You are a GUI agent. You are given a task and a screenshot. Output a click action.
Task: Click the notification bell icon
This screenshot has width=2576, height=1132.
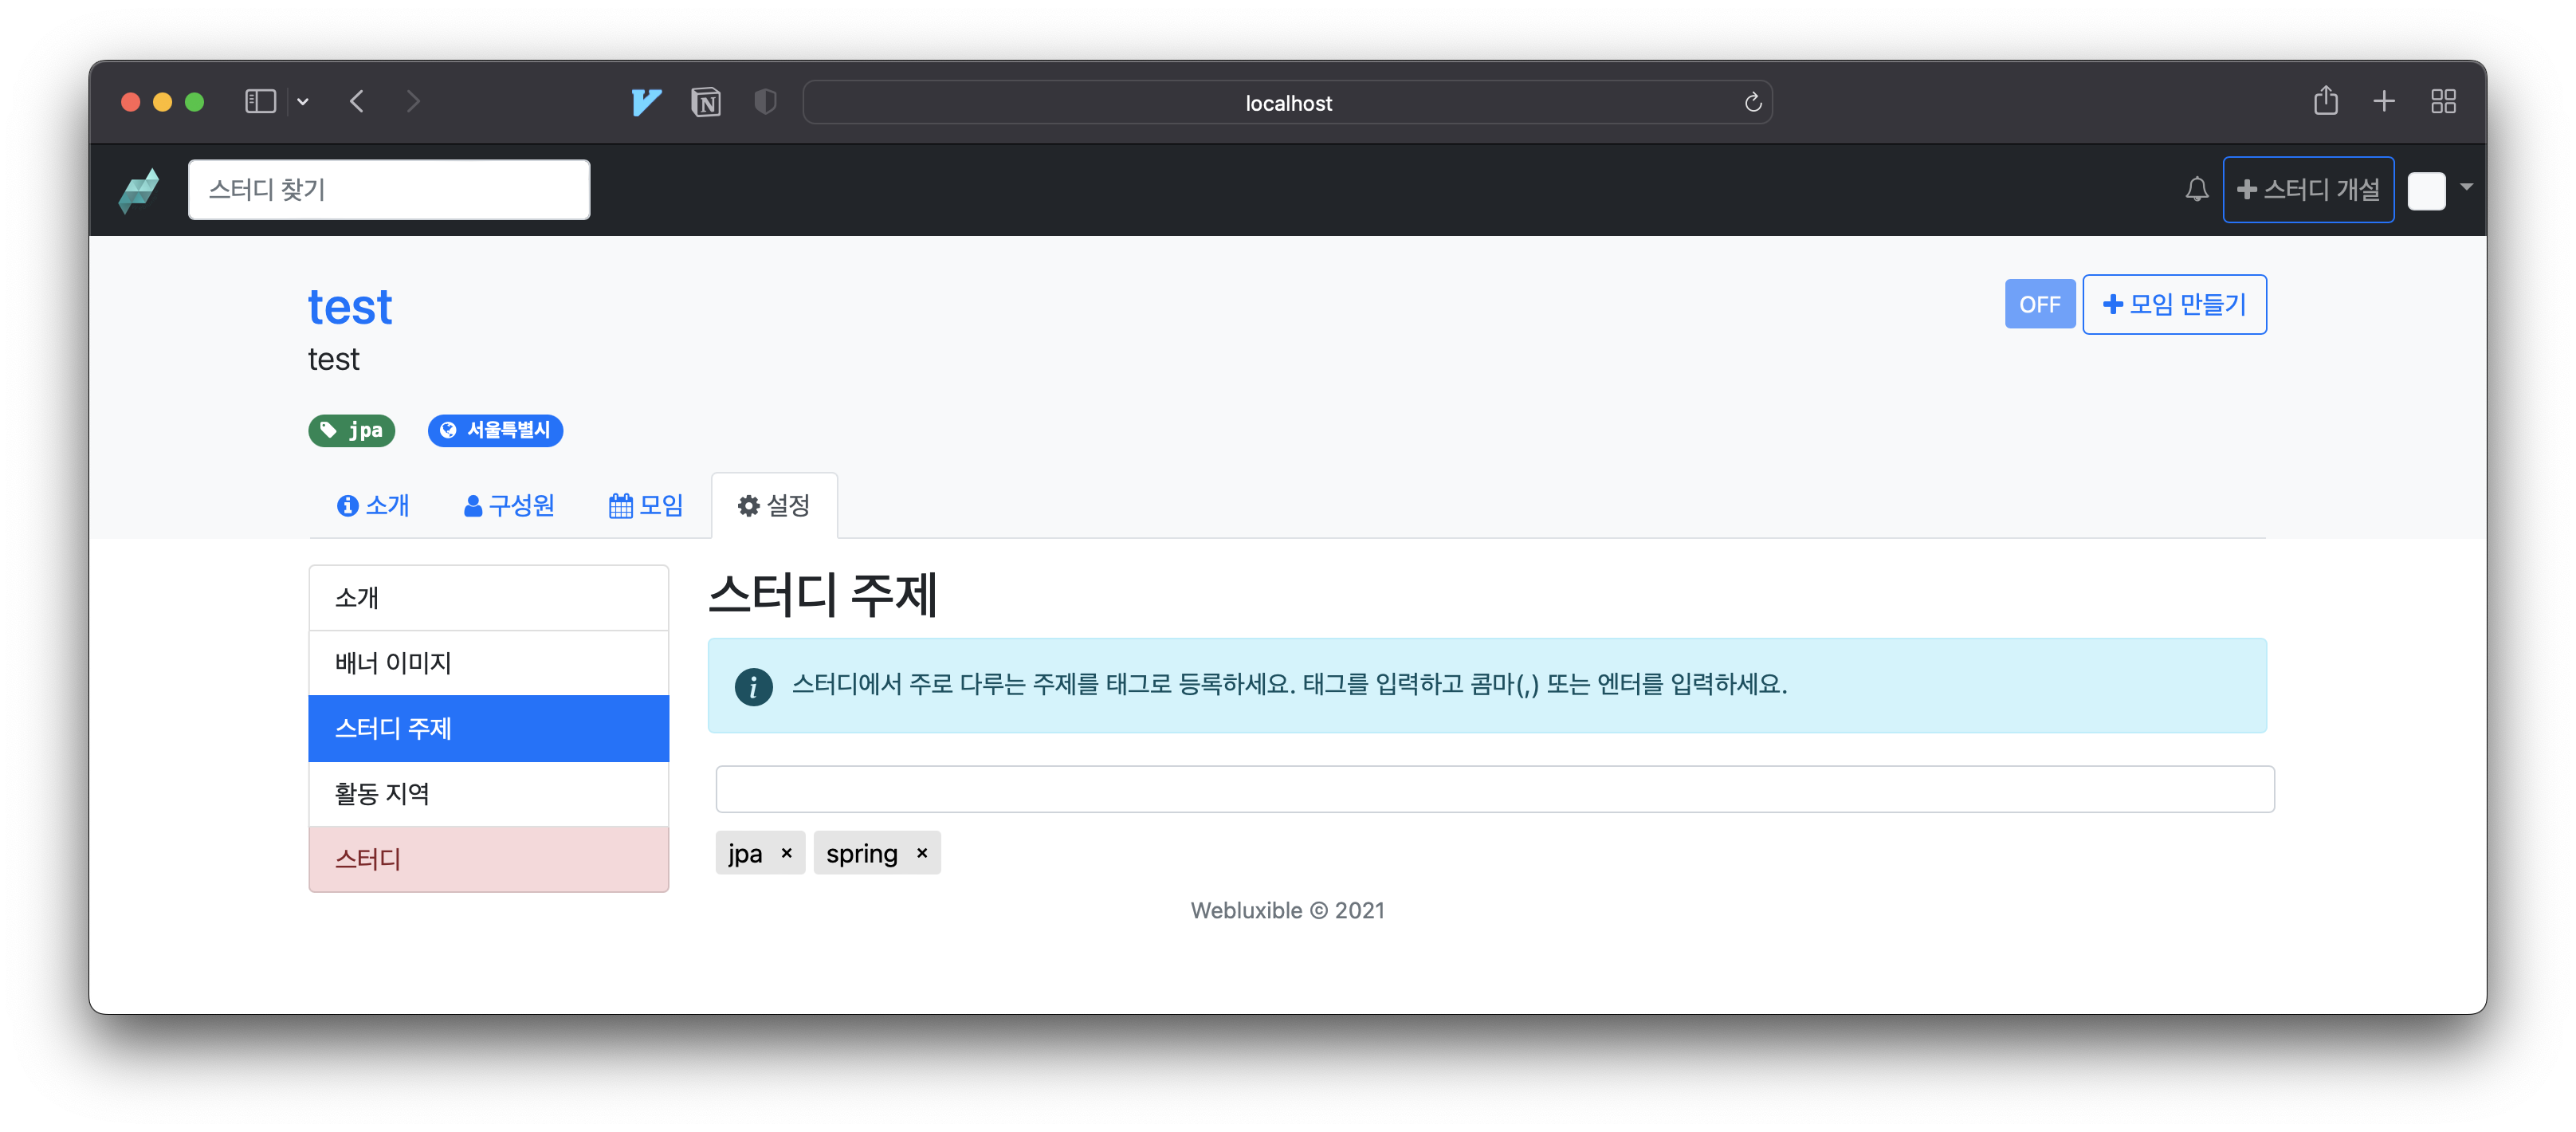point(2196,189)
